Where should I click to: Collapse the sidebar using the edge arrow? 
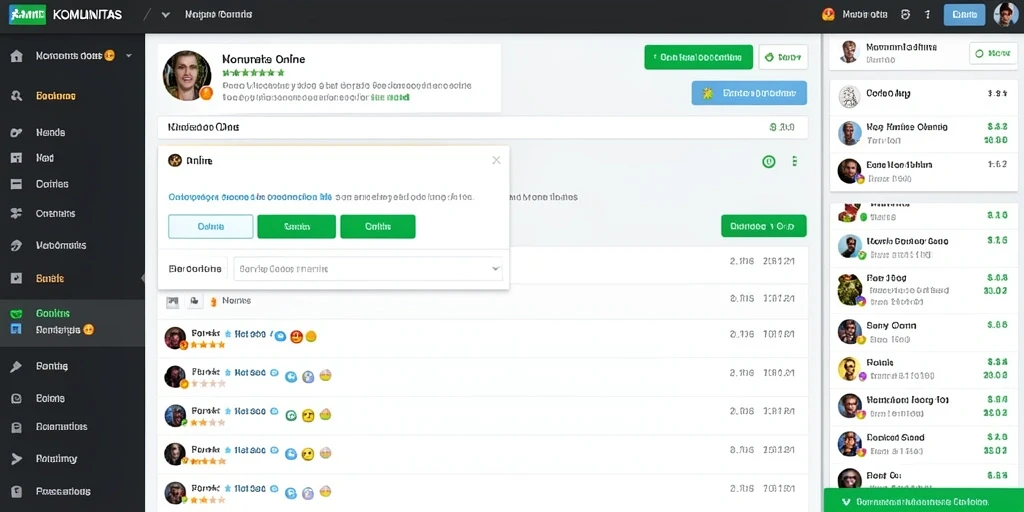tap(143, 278)
